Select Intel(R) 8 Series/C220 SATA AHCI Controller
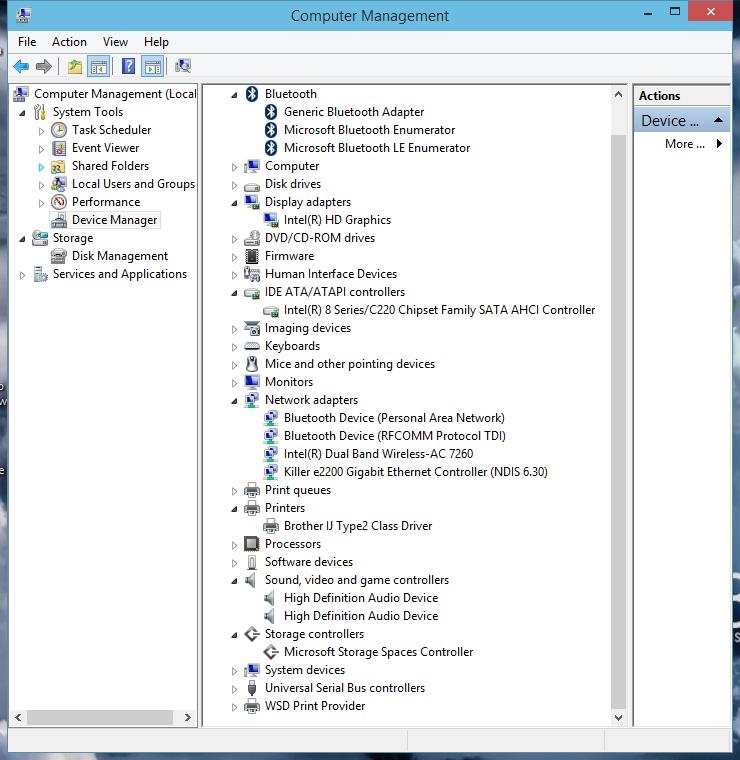This screenshot has height=760, width=740. (x=439, y=310)
